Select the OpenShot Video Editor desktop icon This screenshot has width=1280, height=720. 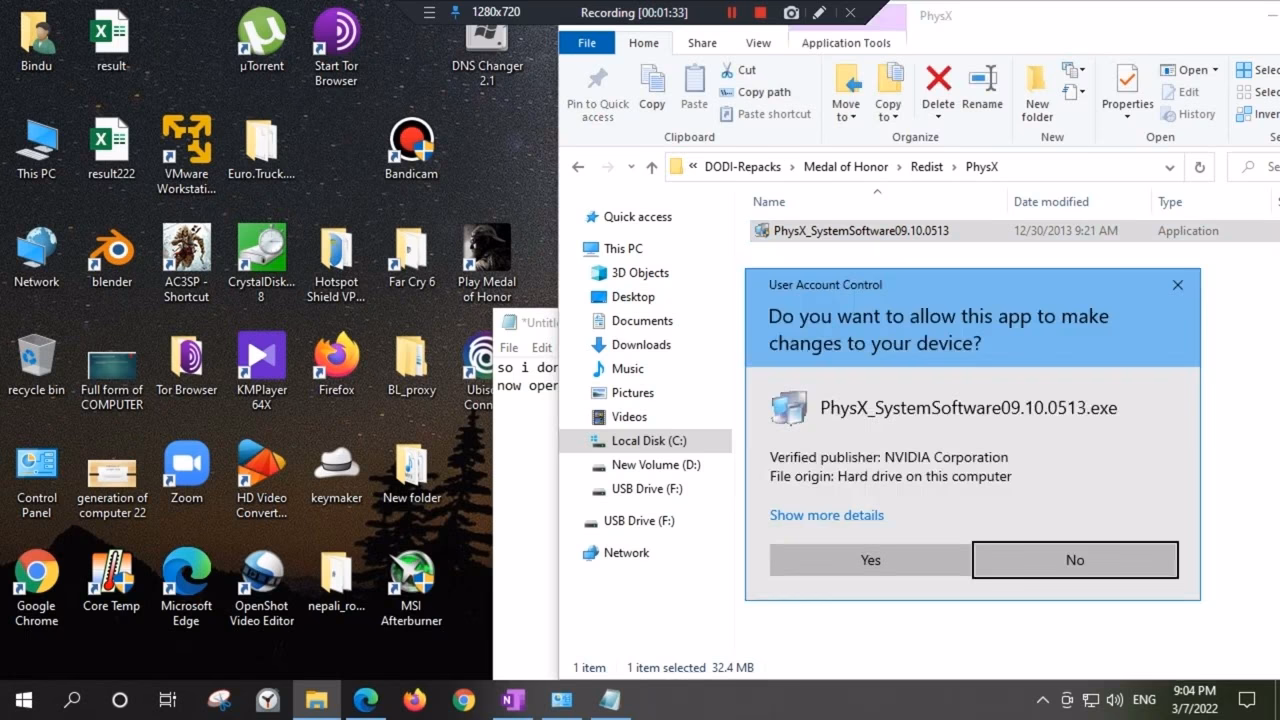click(262, 588)
